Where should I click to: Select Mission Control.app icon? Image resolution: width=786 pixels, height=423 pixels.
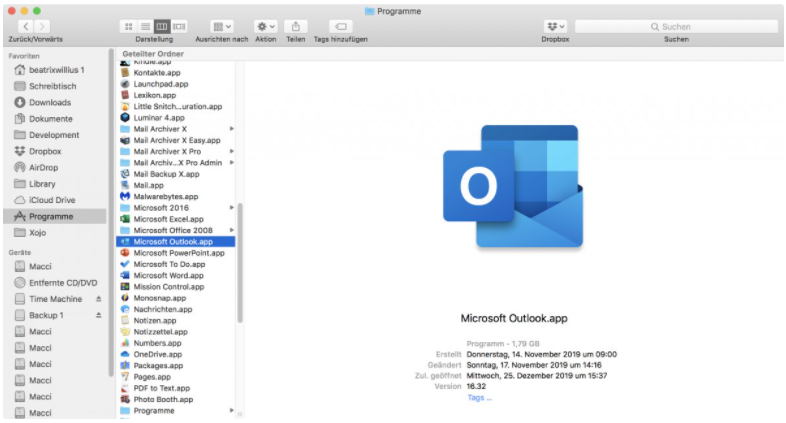[125, 287]
